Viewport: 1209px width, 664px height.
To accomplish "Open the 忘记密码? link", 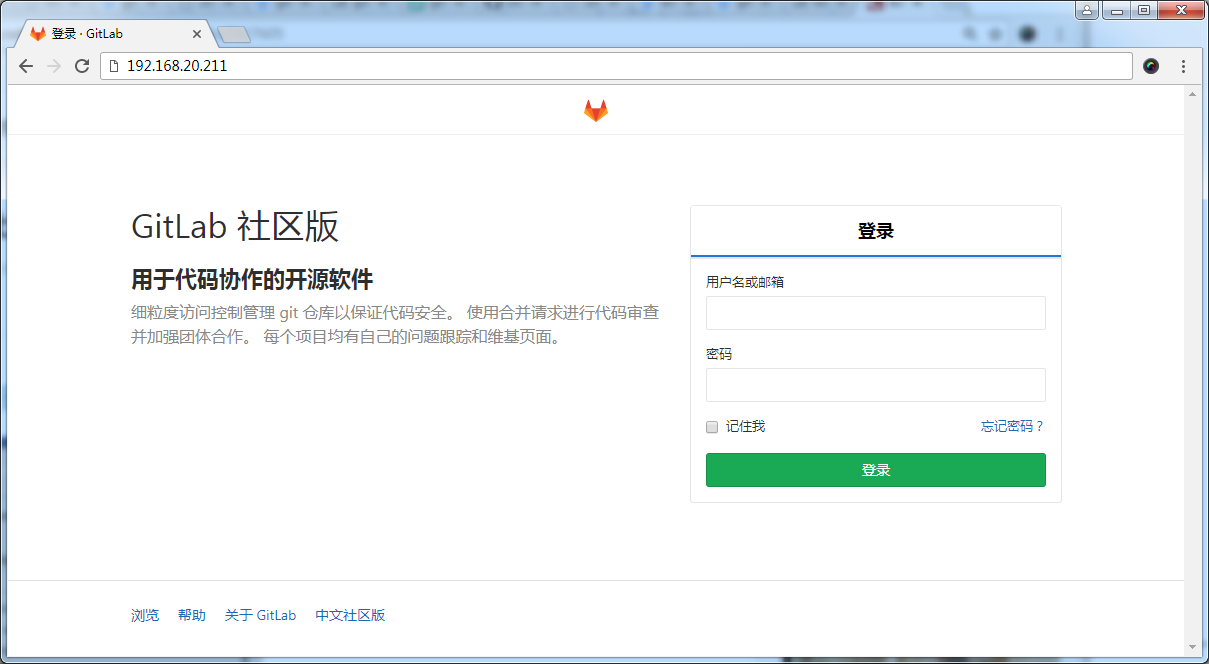I will 1012,426.
